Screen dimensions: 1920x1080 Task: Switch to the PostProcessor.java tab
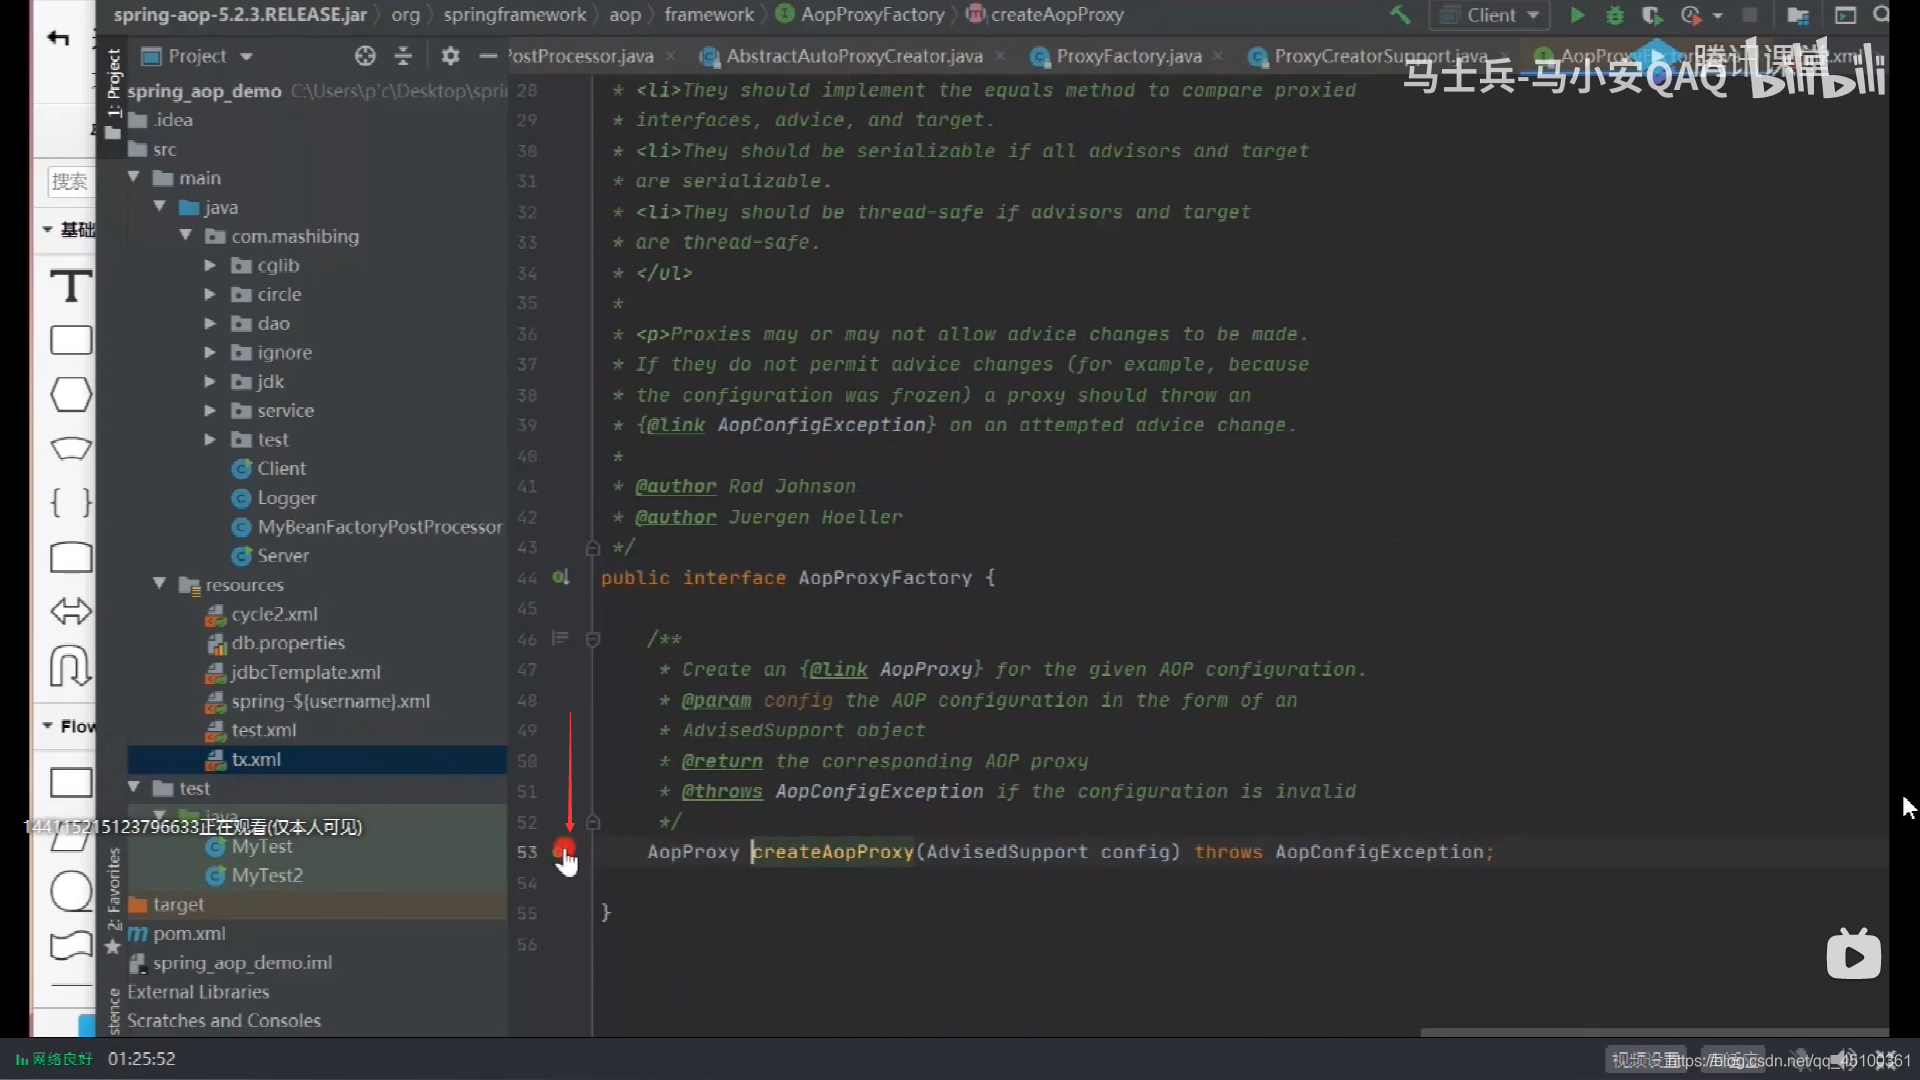(x=582, y=56)
